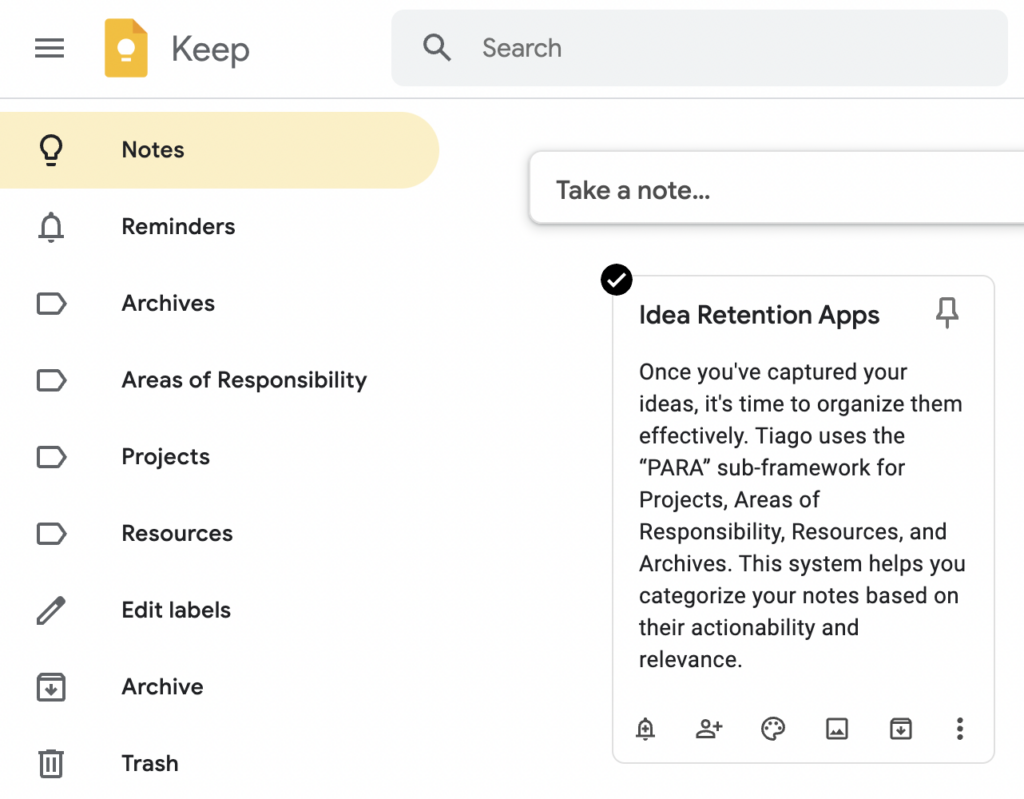Open the Archives label

pos(168,303)
